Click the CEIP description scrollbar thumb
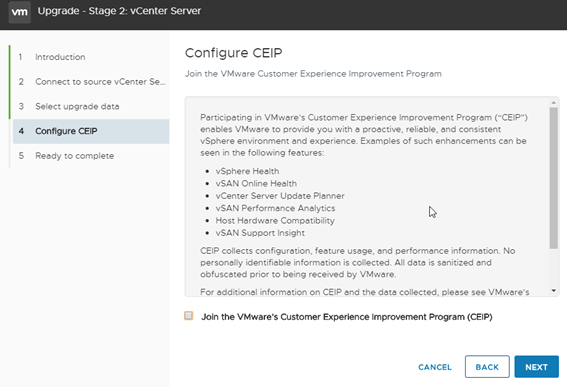The width and height of the screenshot is (567, 387). 554,178
